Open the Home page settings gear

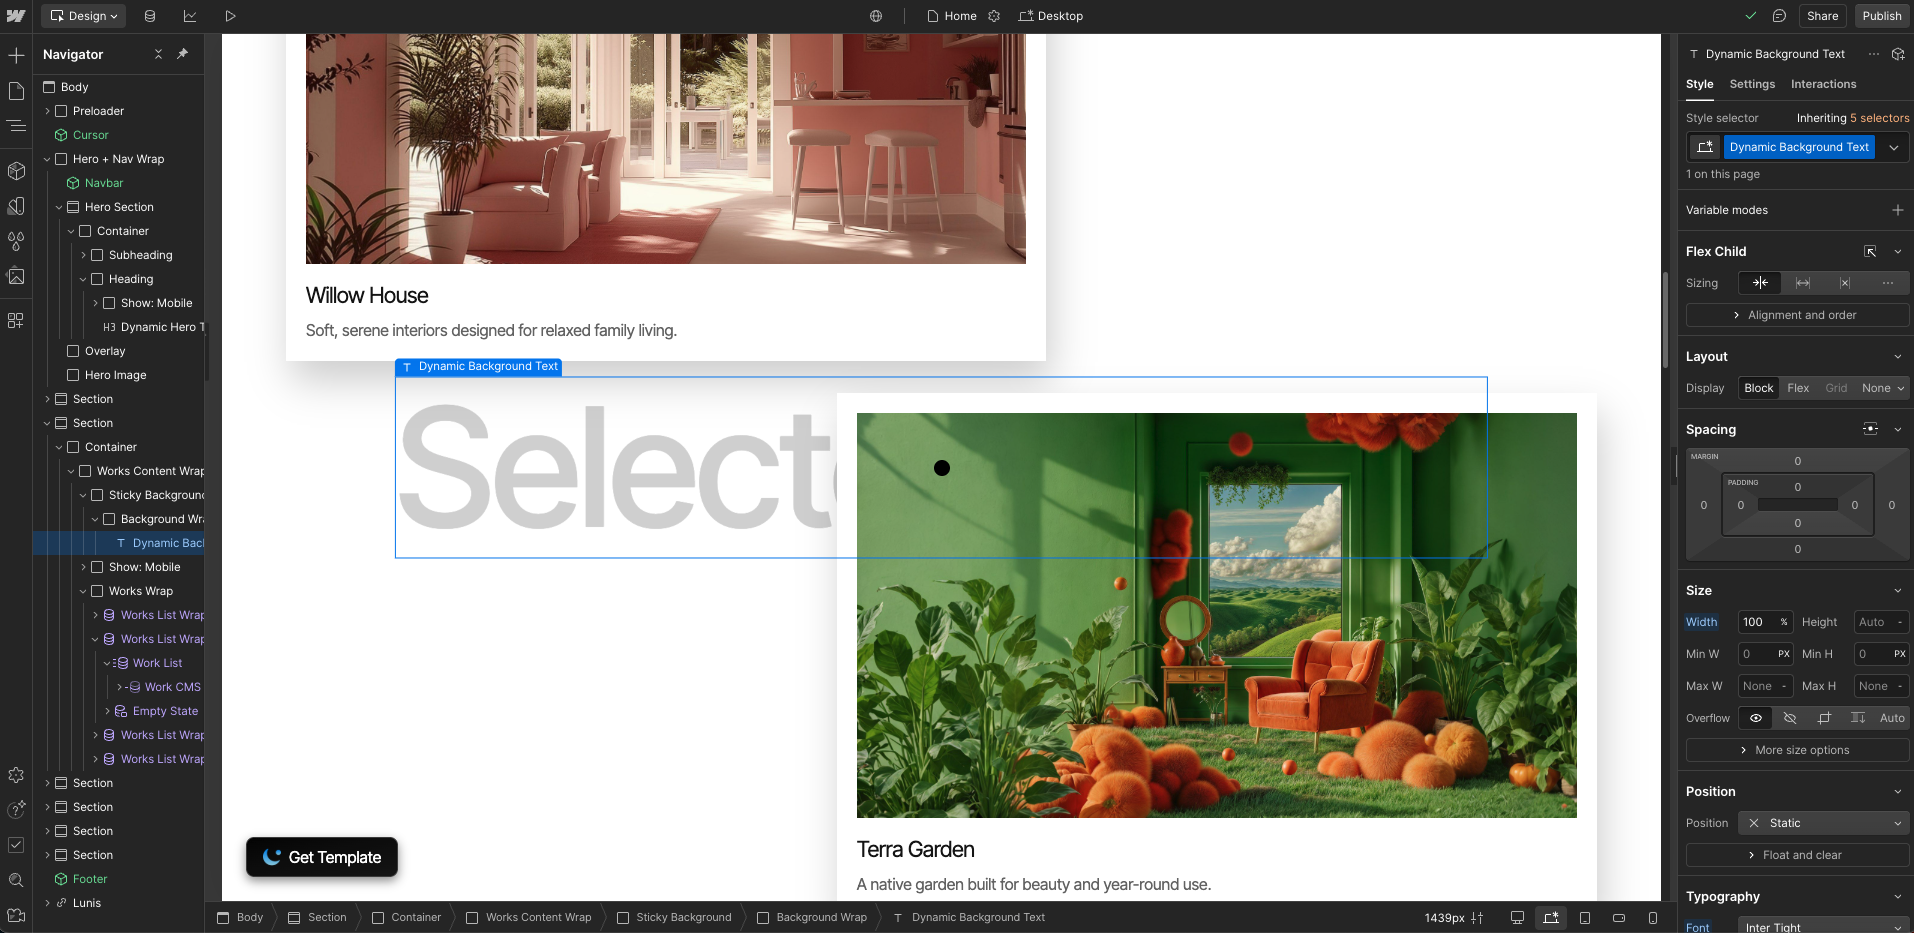click(994, 16)
